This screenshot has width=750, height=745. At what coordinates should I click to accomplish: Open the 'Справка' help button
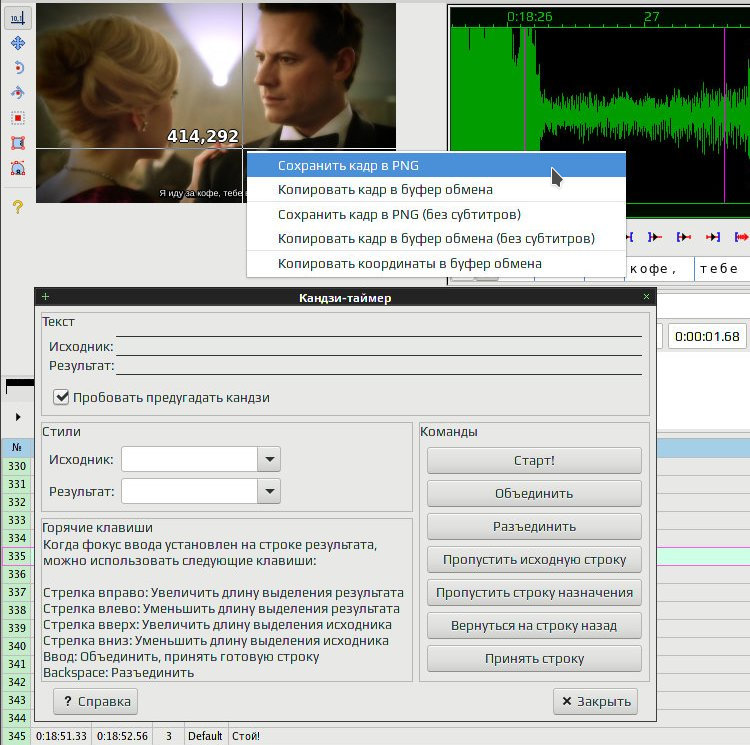click(96, 701)
